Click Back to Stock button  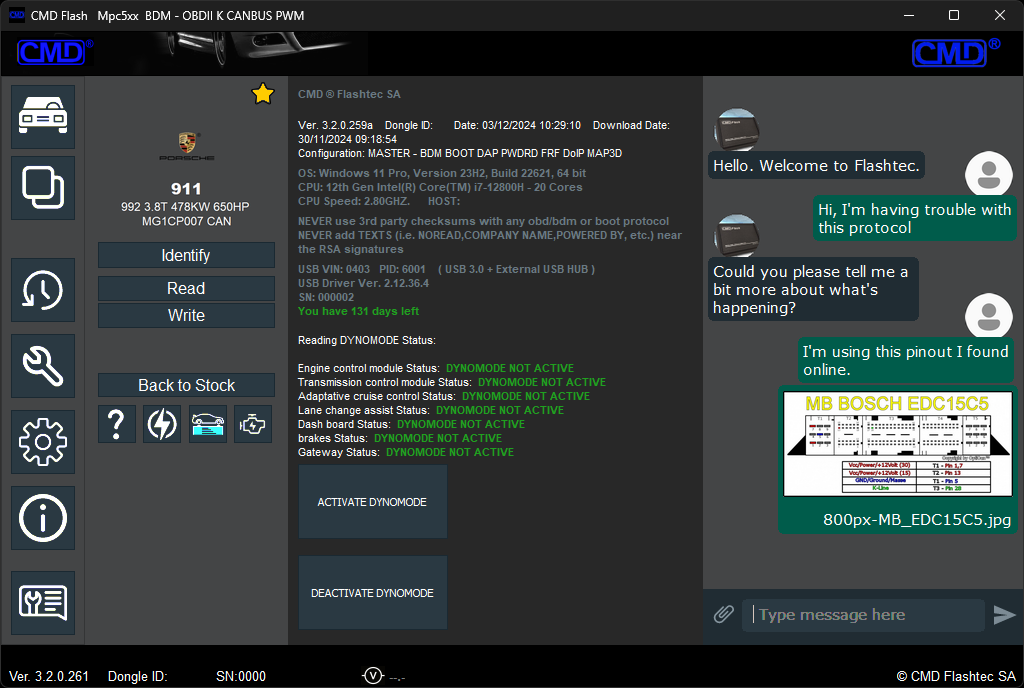(x=186, y=386)
